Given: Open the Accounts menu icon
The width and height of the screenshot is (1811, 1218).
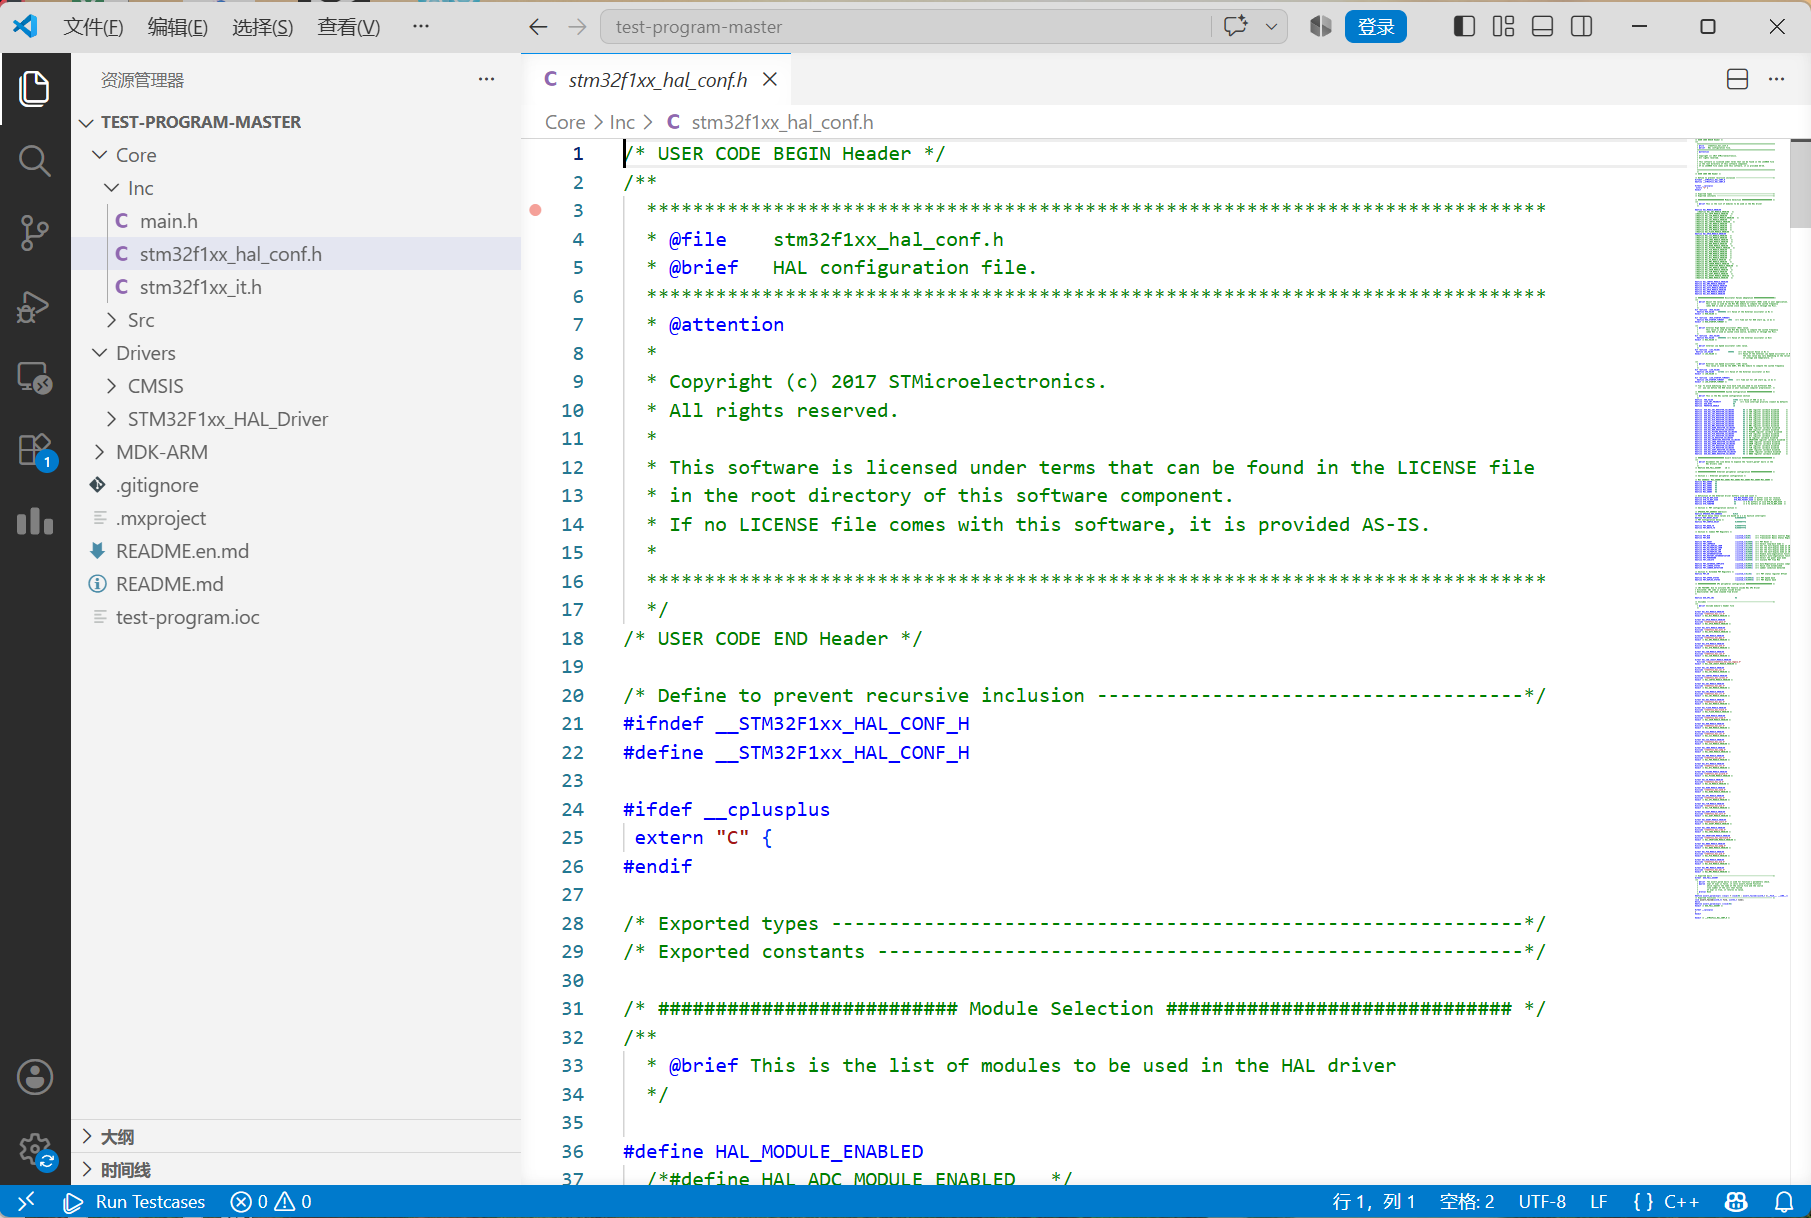Looking at the screenshot, I should [35, 1077].
